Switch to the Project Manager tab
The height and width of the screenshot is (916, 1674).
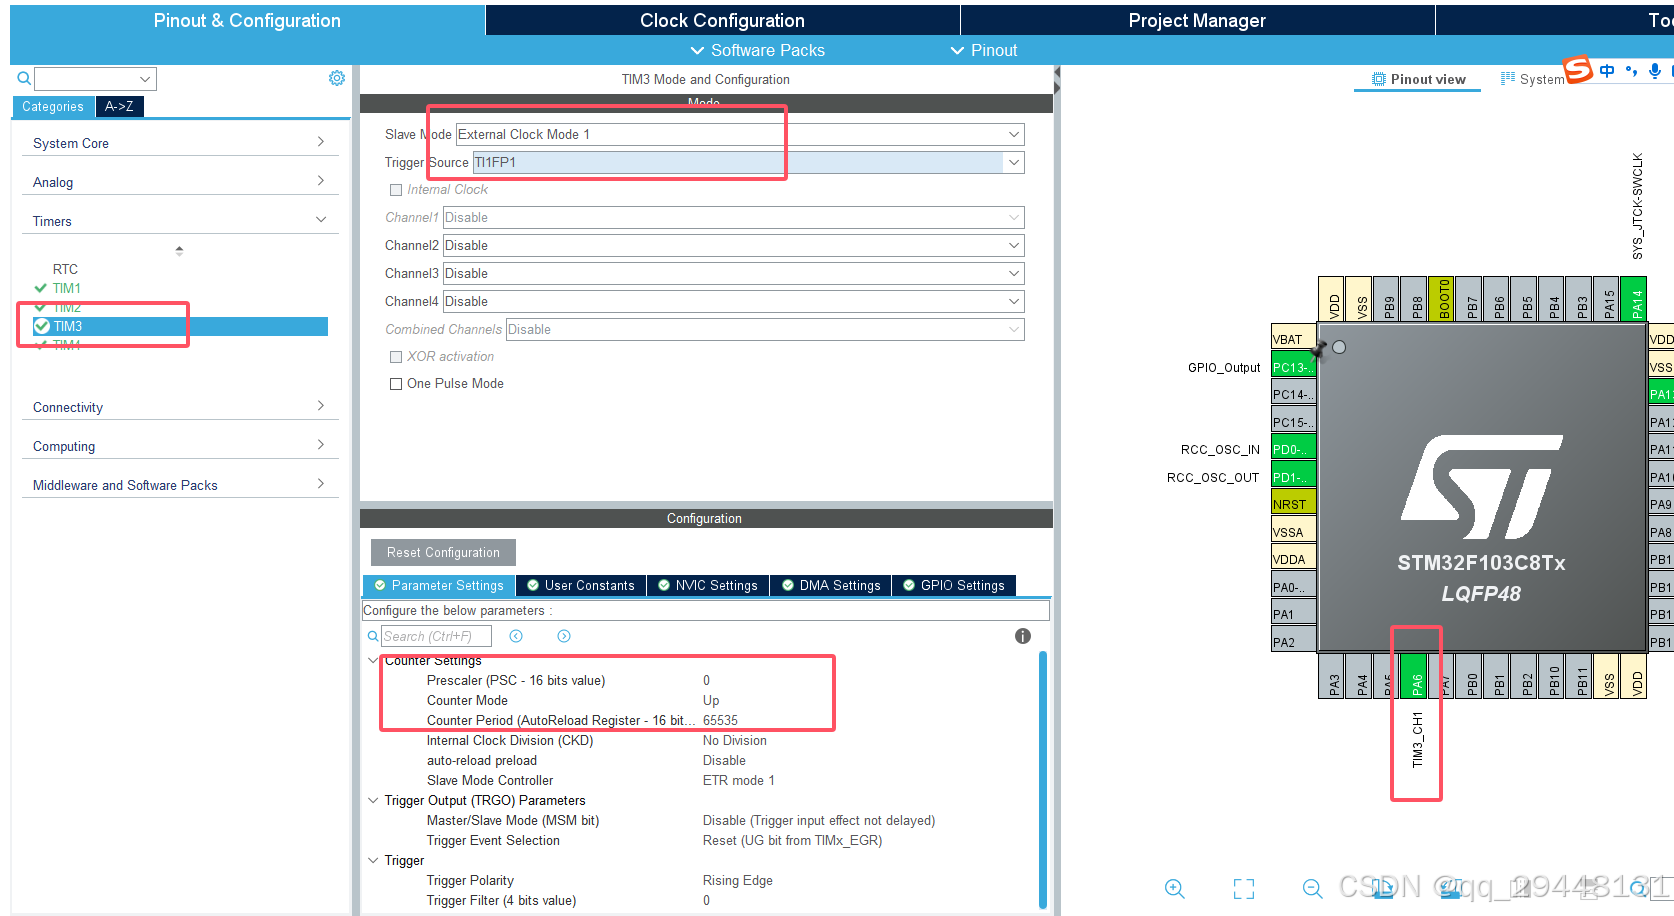[1197, 20]
